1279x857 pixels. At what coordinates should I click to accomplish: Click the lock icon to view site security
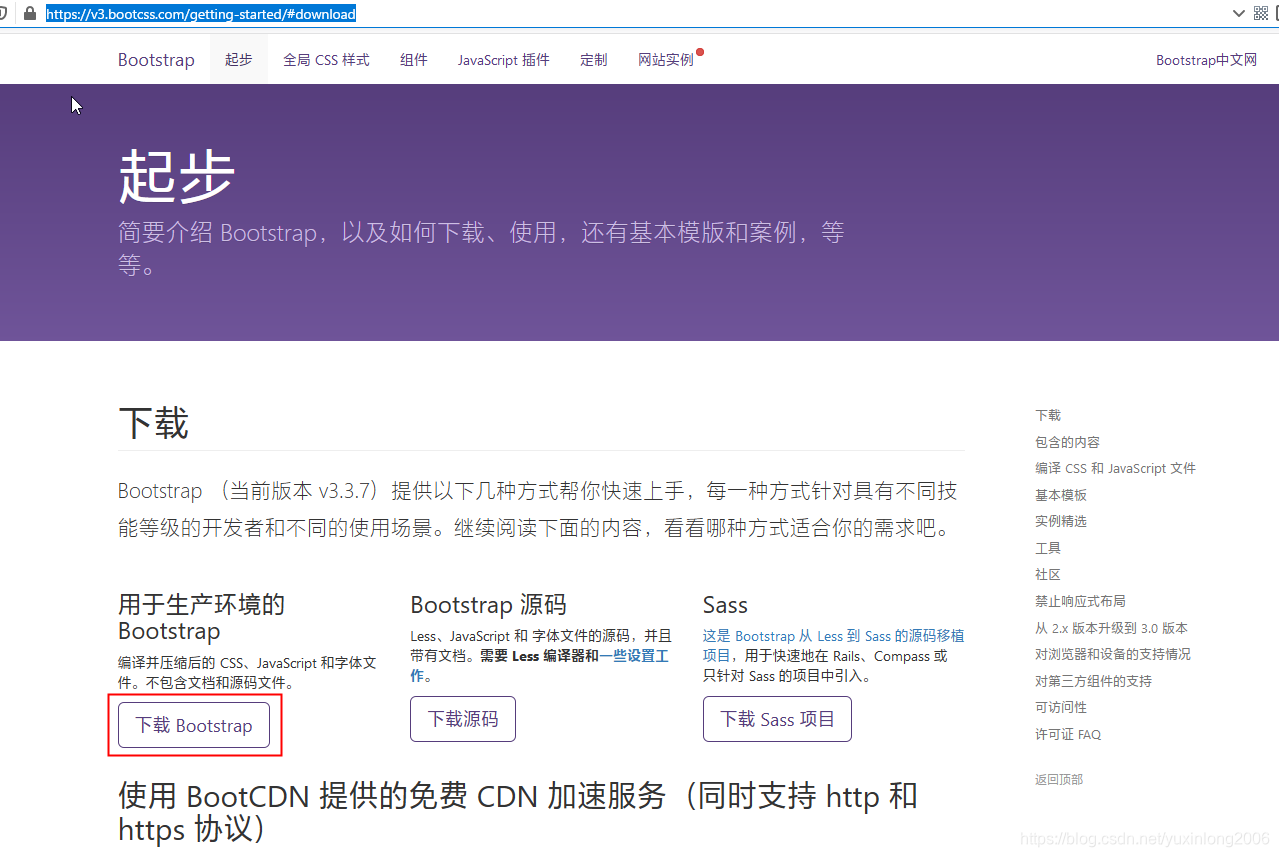[30, 14]
